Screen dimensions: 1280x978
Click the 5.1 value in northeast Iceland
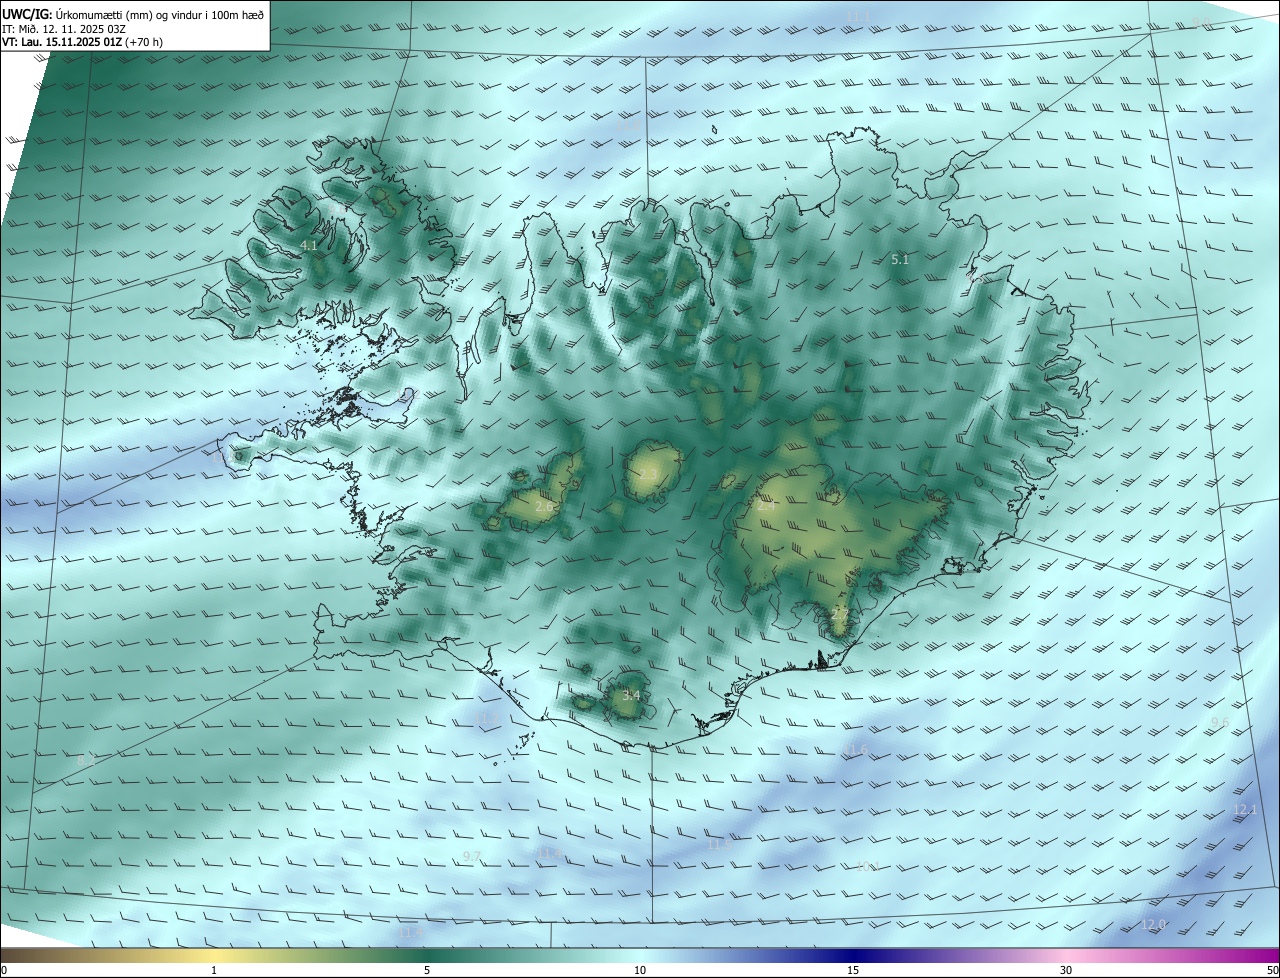(900, 259)
